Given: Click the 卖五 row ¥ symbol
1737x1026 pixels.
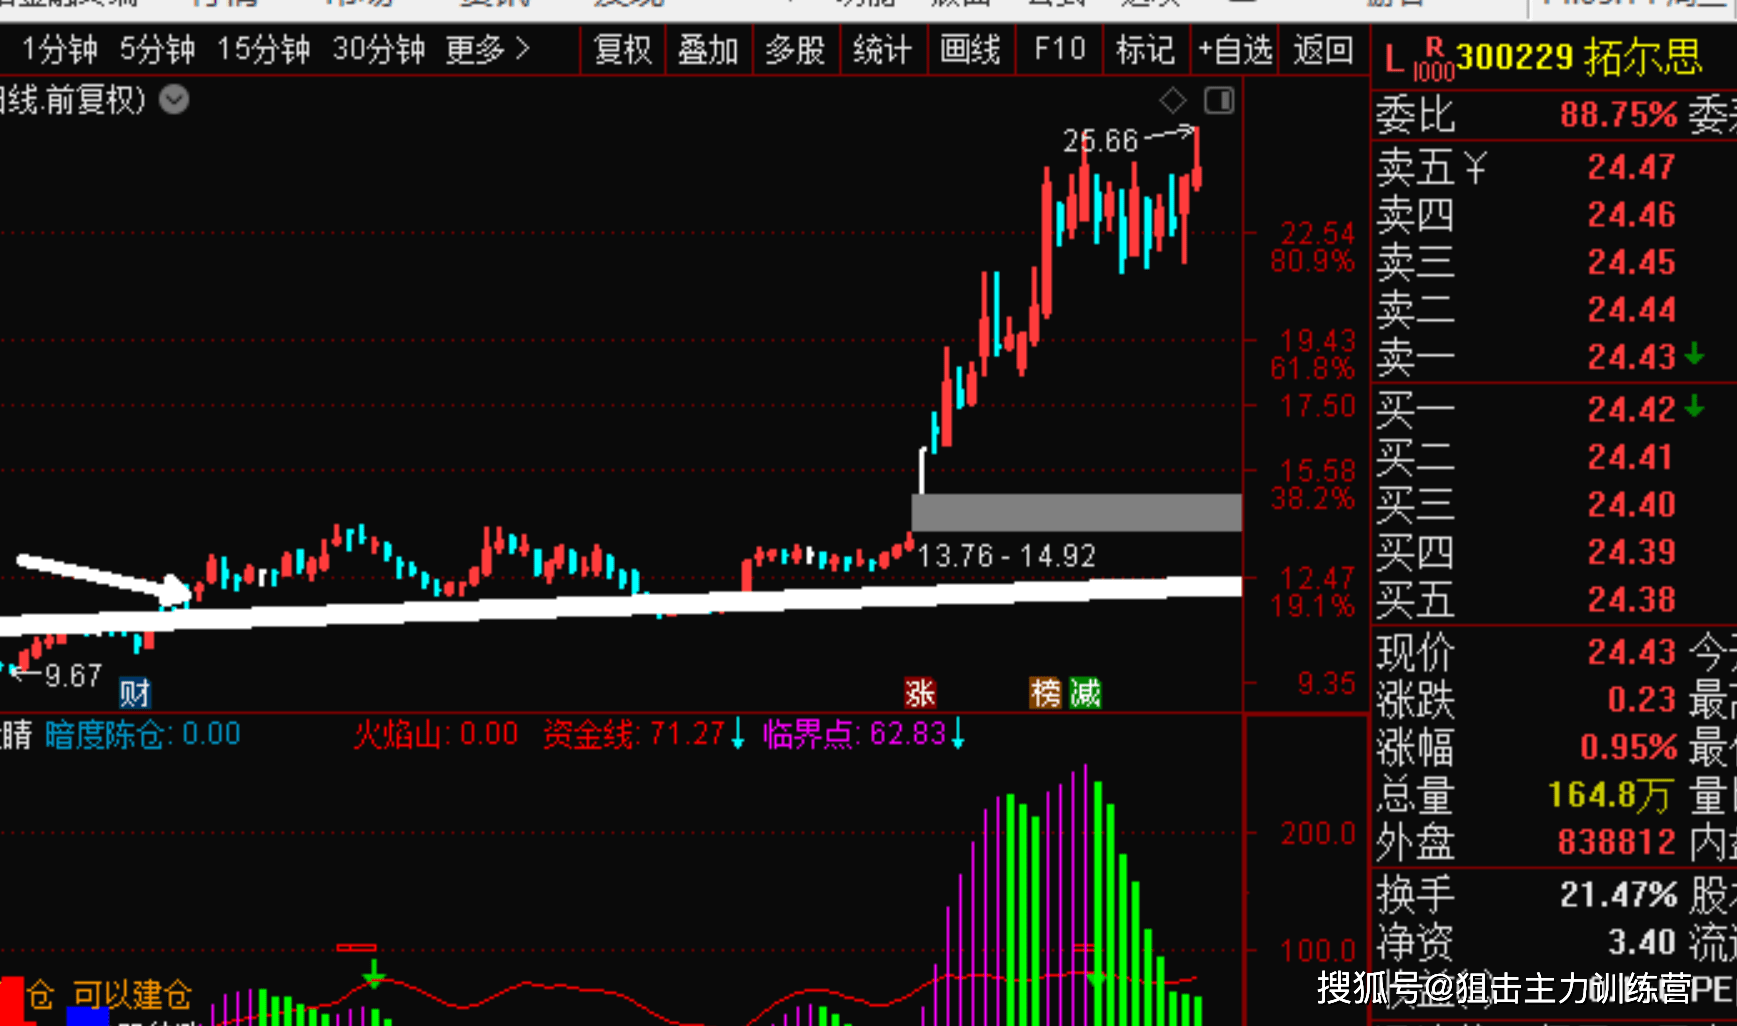Looking at the screenshot, I should pos(1475,167).
